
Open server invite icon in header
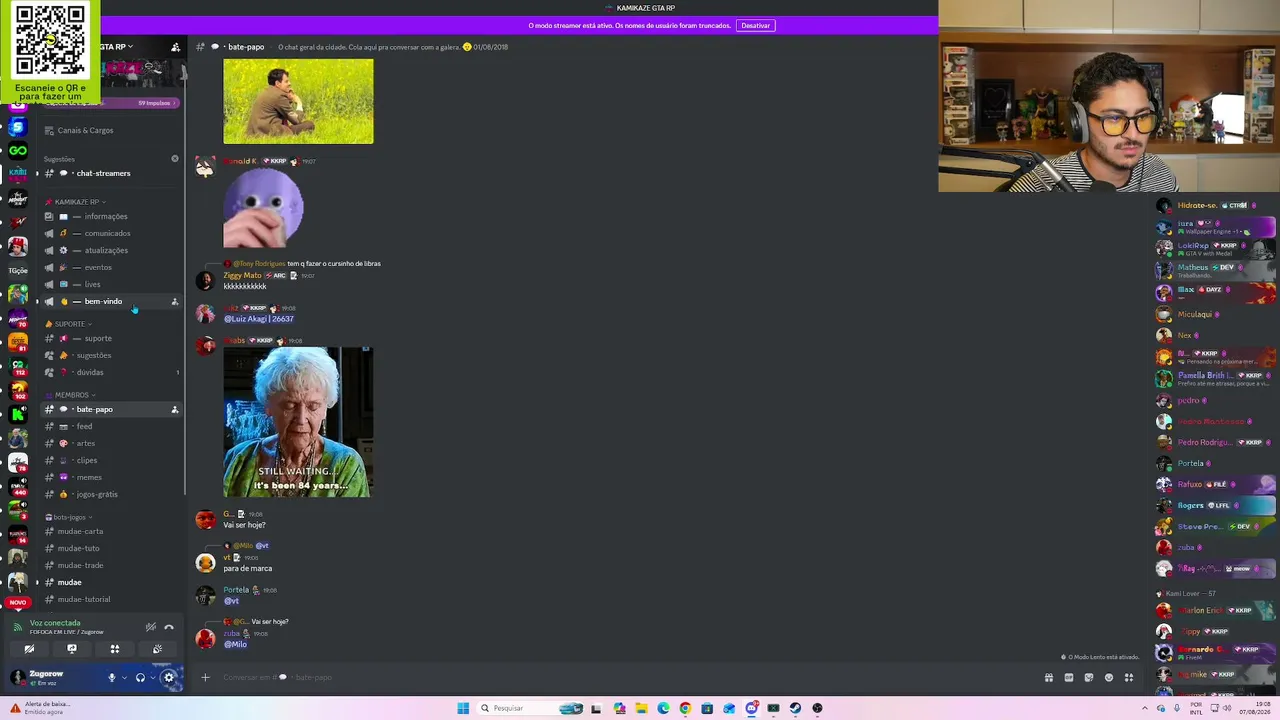point(176,47)
